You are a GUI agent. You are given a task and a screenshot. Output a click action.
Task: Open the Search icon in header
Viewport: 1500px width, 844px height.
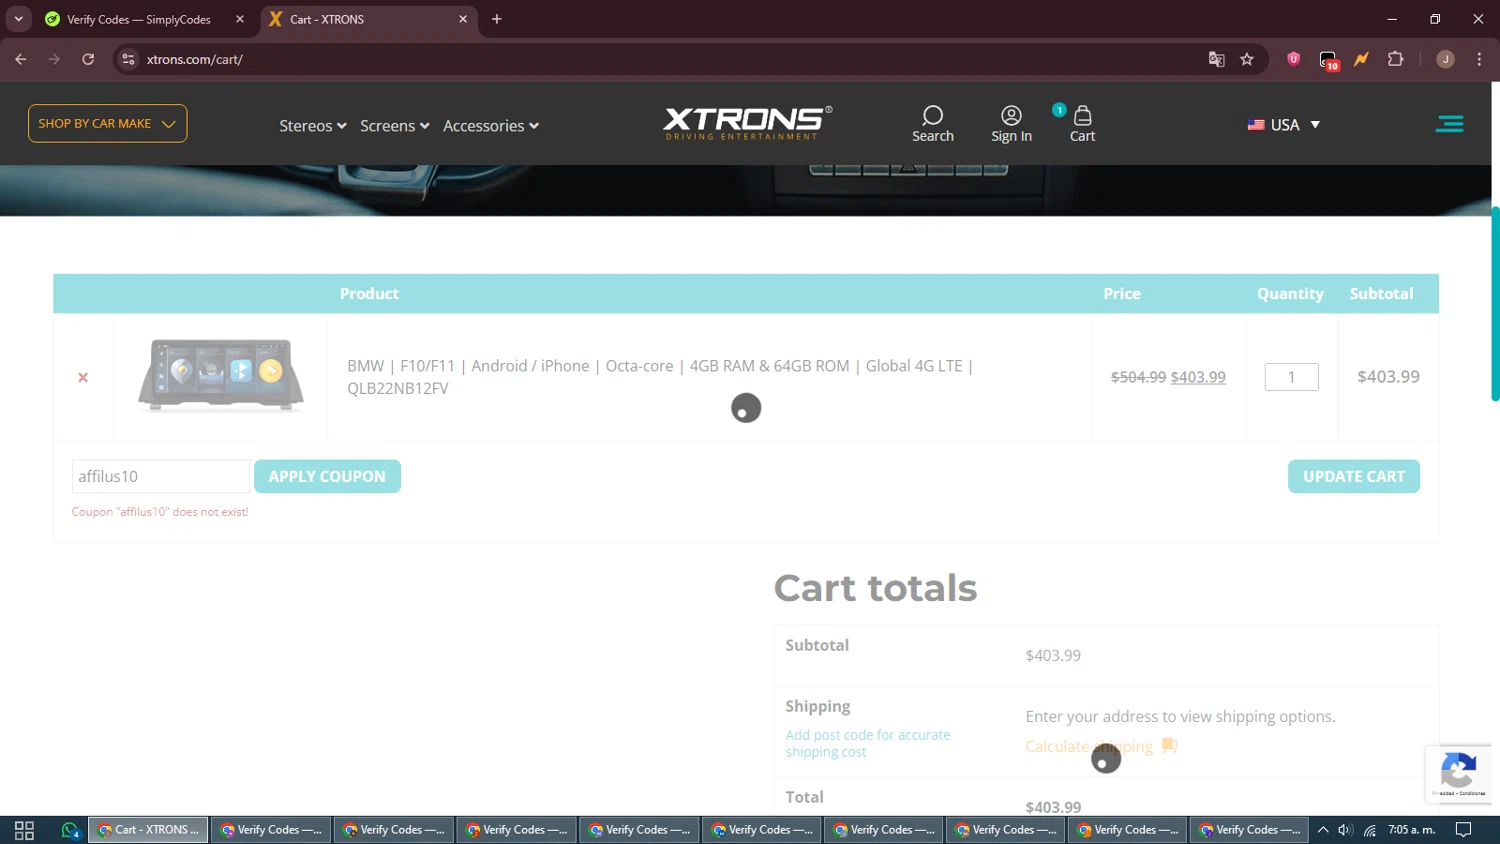932,124
